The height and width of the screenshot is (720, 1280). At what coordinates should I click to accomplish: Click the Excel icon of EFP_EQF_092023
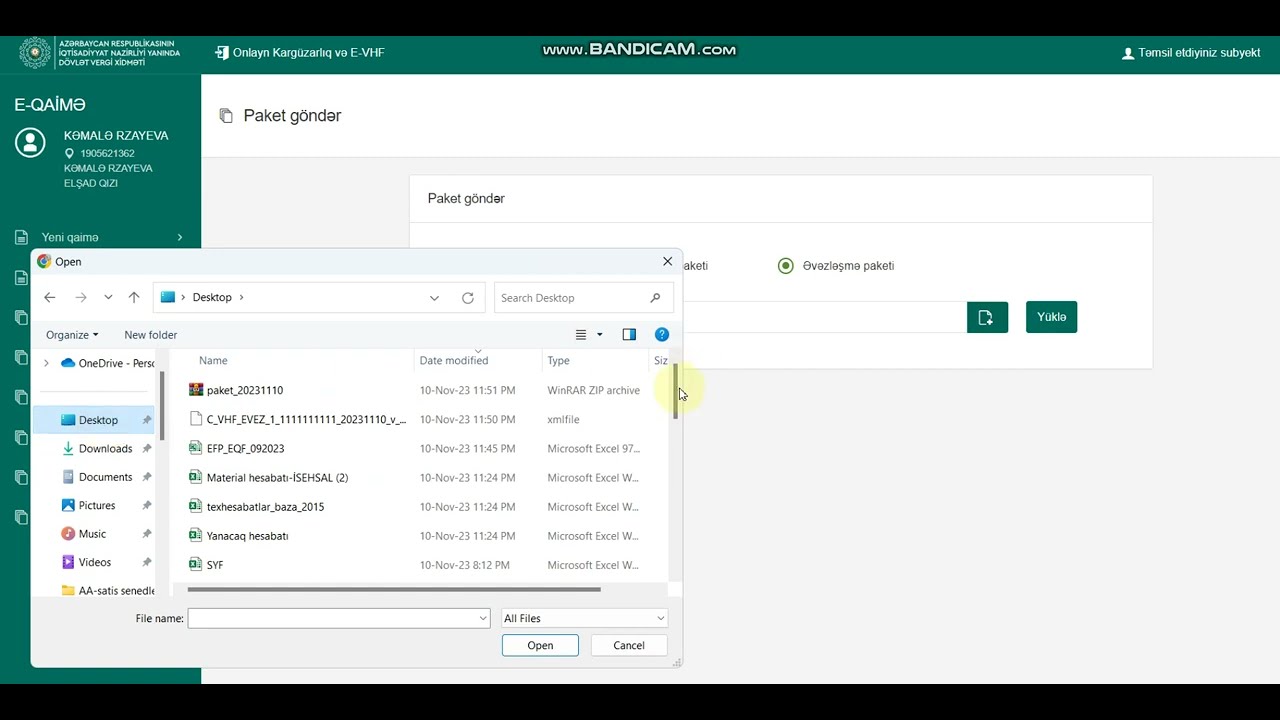[196, 448]
